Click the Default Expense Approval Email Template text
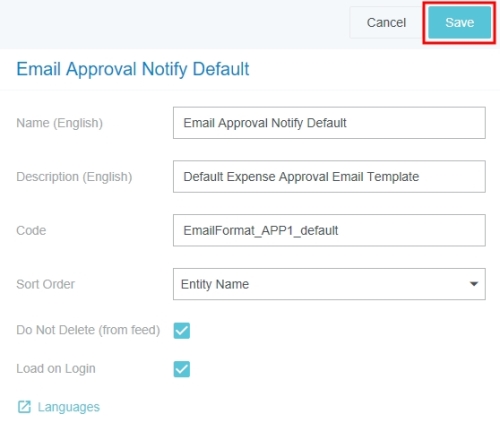500x440 pixels. 301,177
